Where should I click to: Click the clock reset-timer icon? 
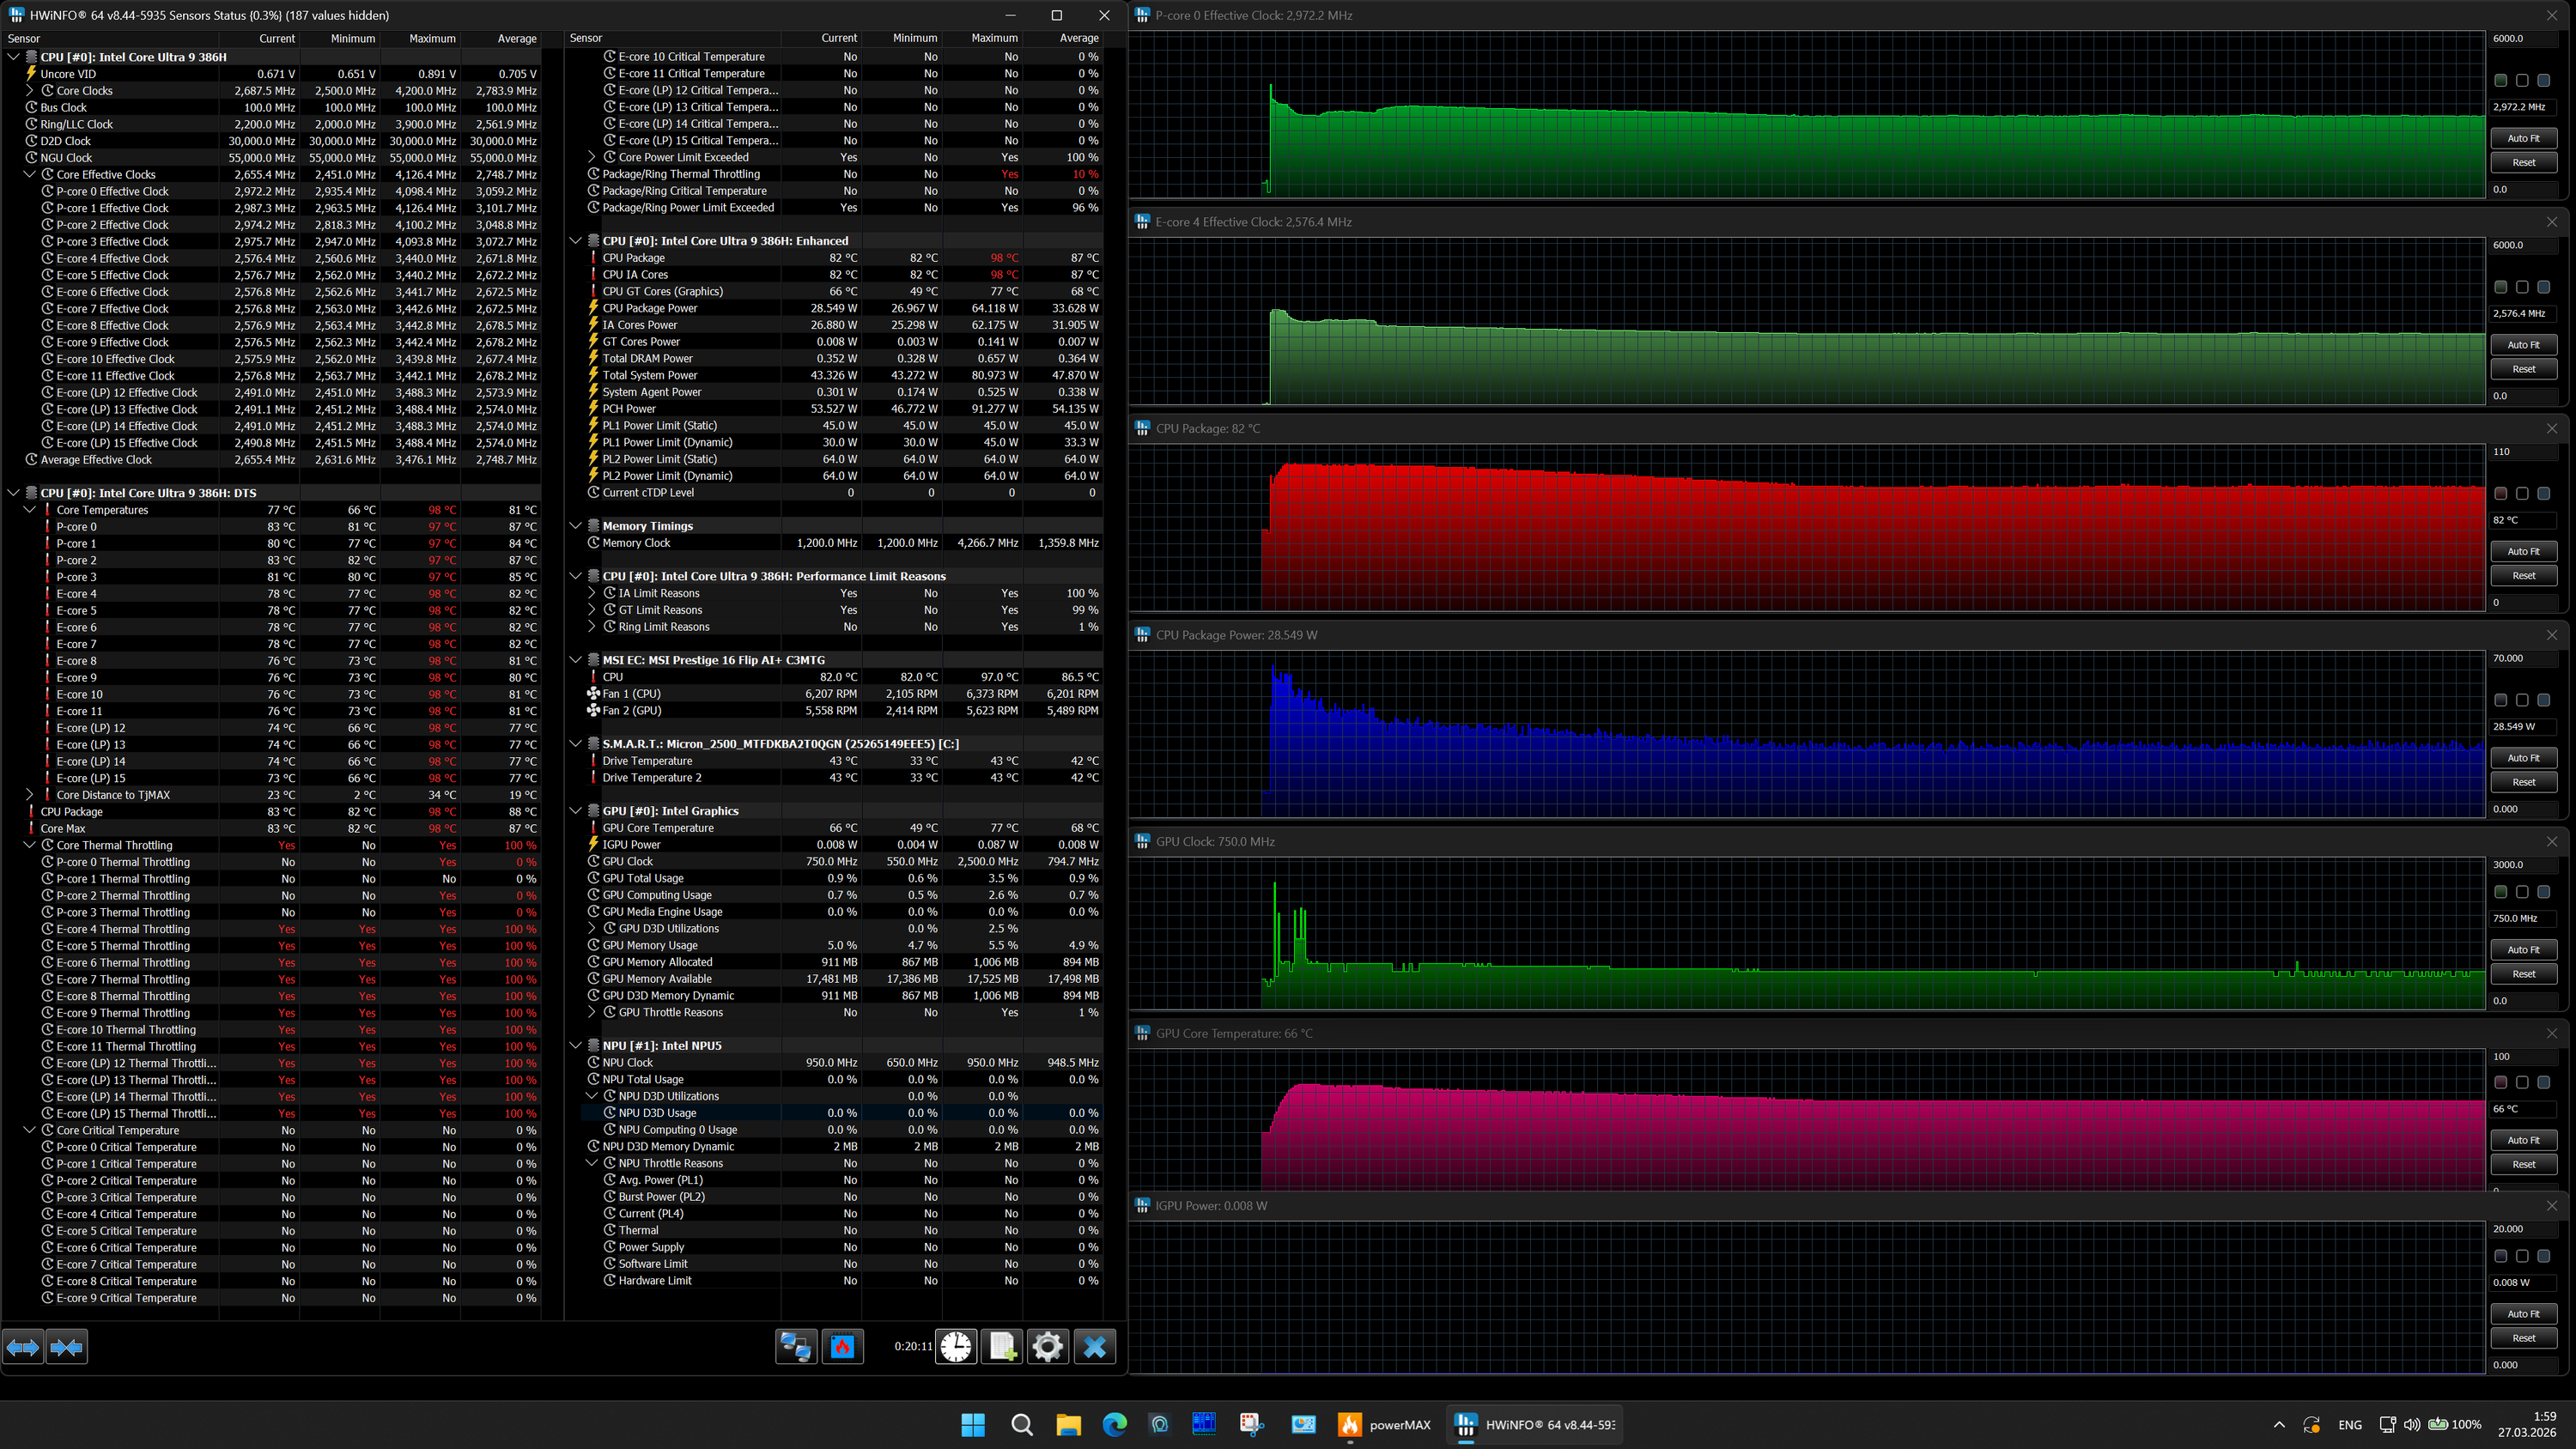click(956, 1346)
